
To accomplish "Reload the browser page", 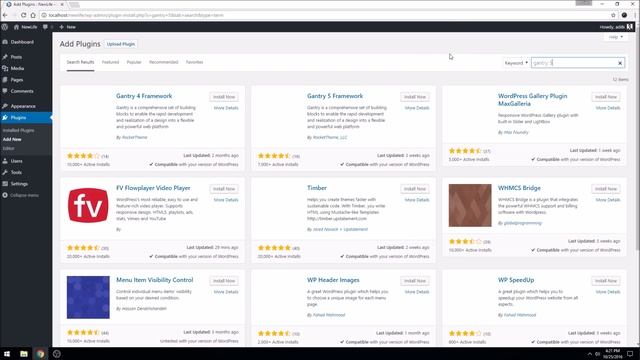I will point(23,15).
